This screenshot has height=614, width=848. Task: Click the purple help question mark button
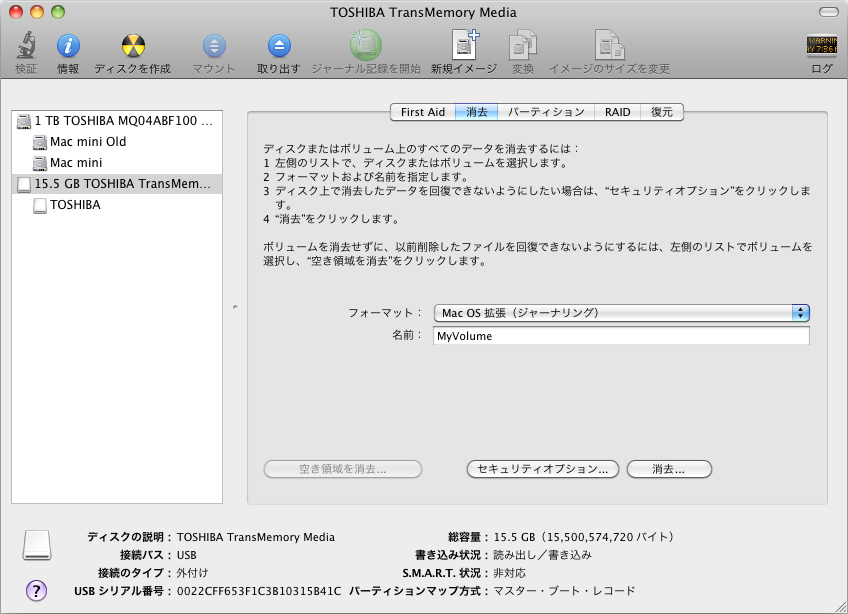click(36, 590)
